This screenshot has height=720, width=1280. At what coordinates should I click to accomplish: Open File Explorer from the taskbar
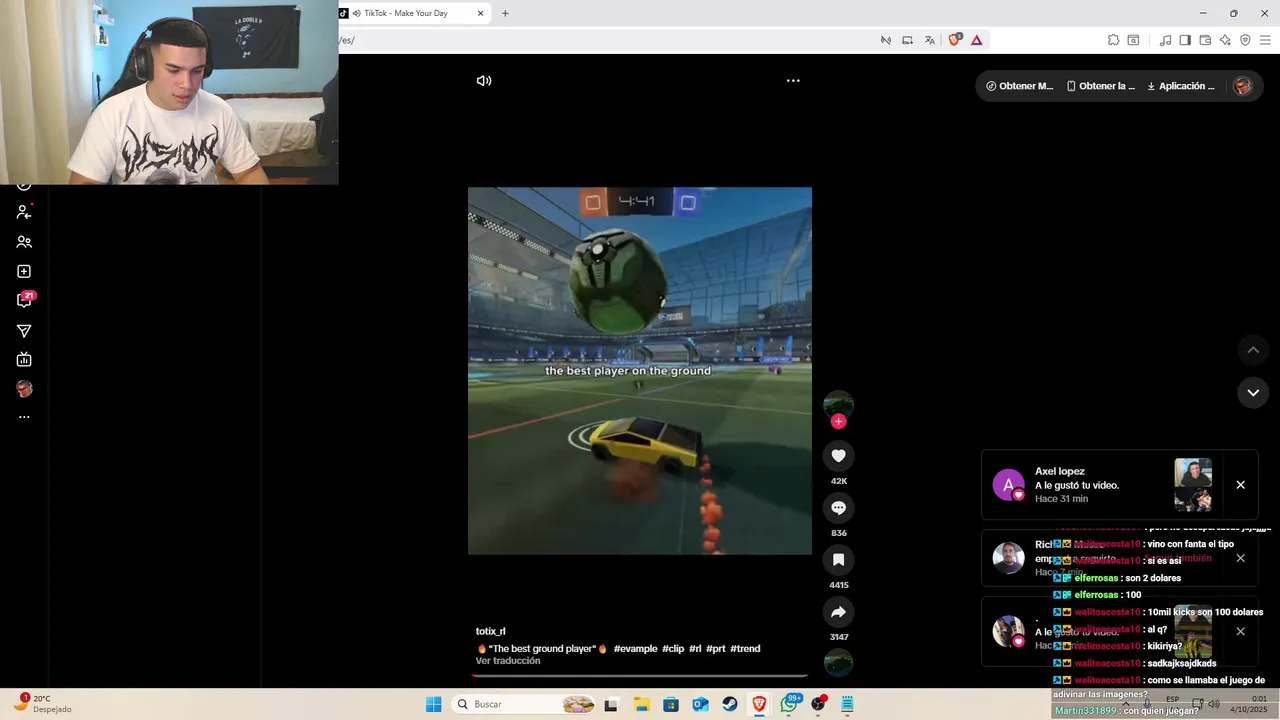tap(641, 704)
